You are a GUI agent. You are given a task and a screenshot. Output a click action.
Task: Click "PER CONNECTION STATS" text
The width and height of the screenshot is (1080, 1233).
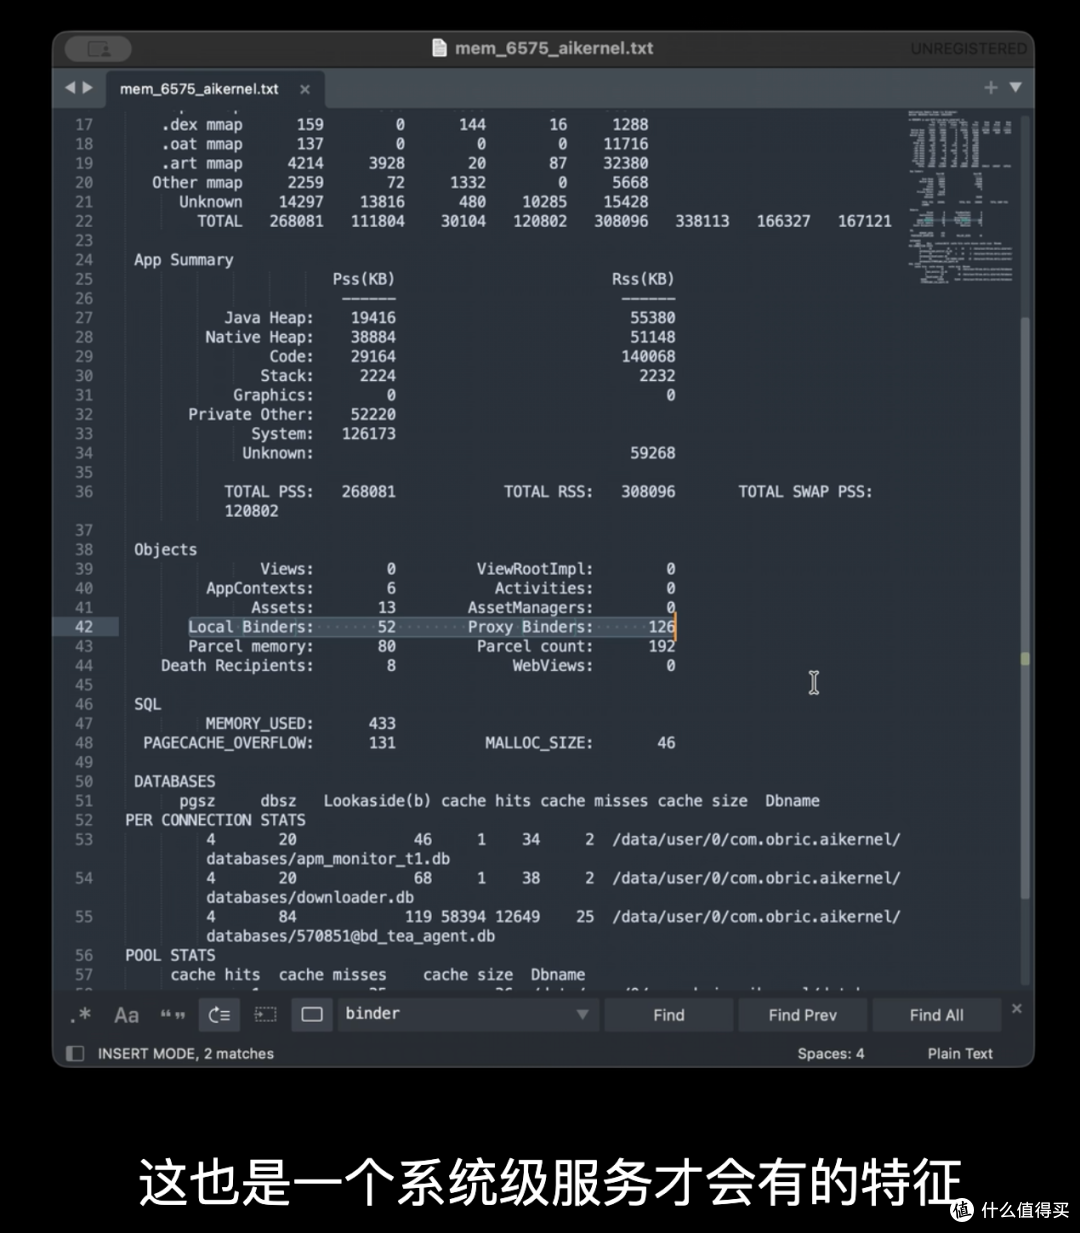(x=216, y=820)
